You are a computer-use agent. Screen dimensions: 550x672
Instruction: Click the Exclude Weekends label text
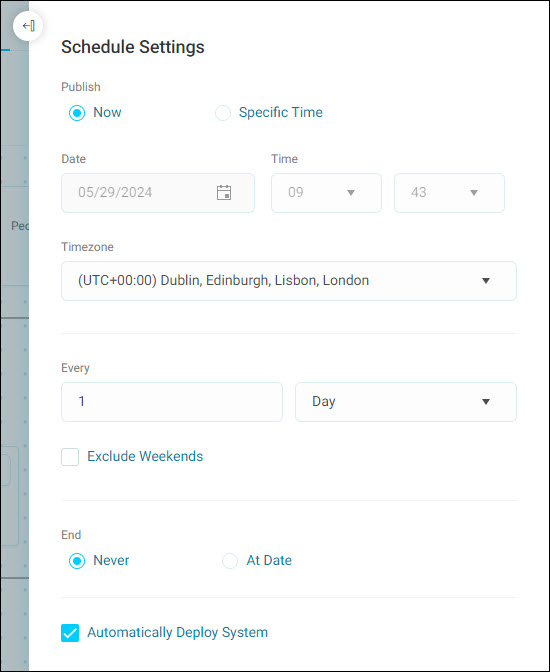(x=145, y=456)
